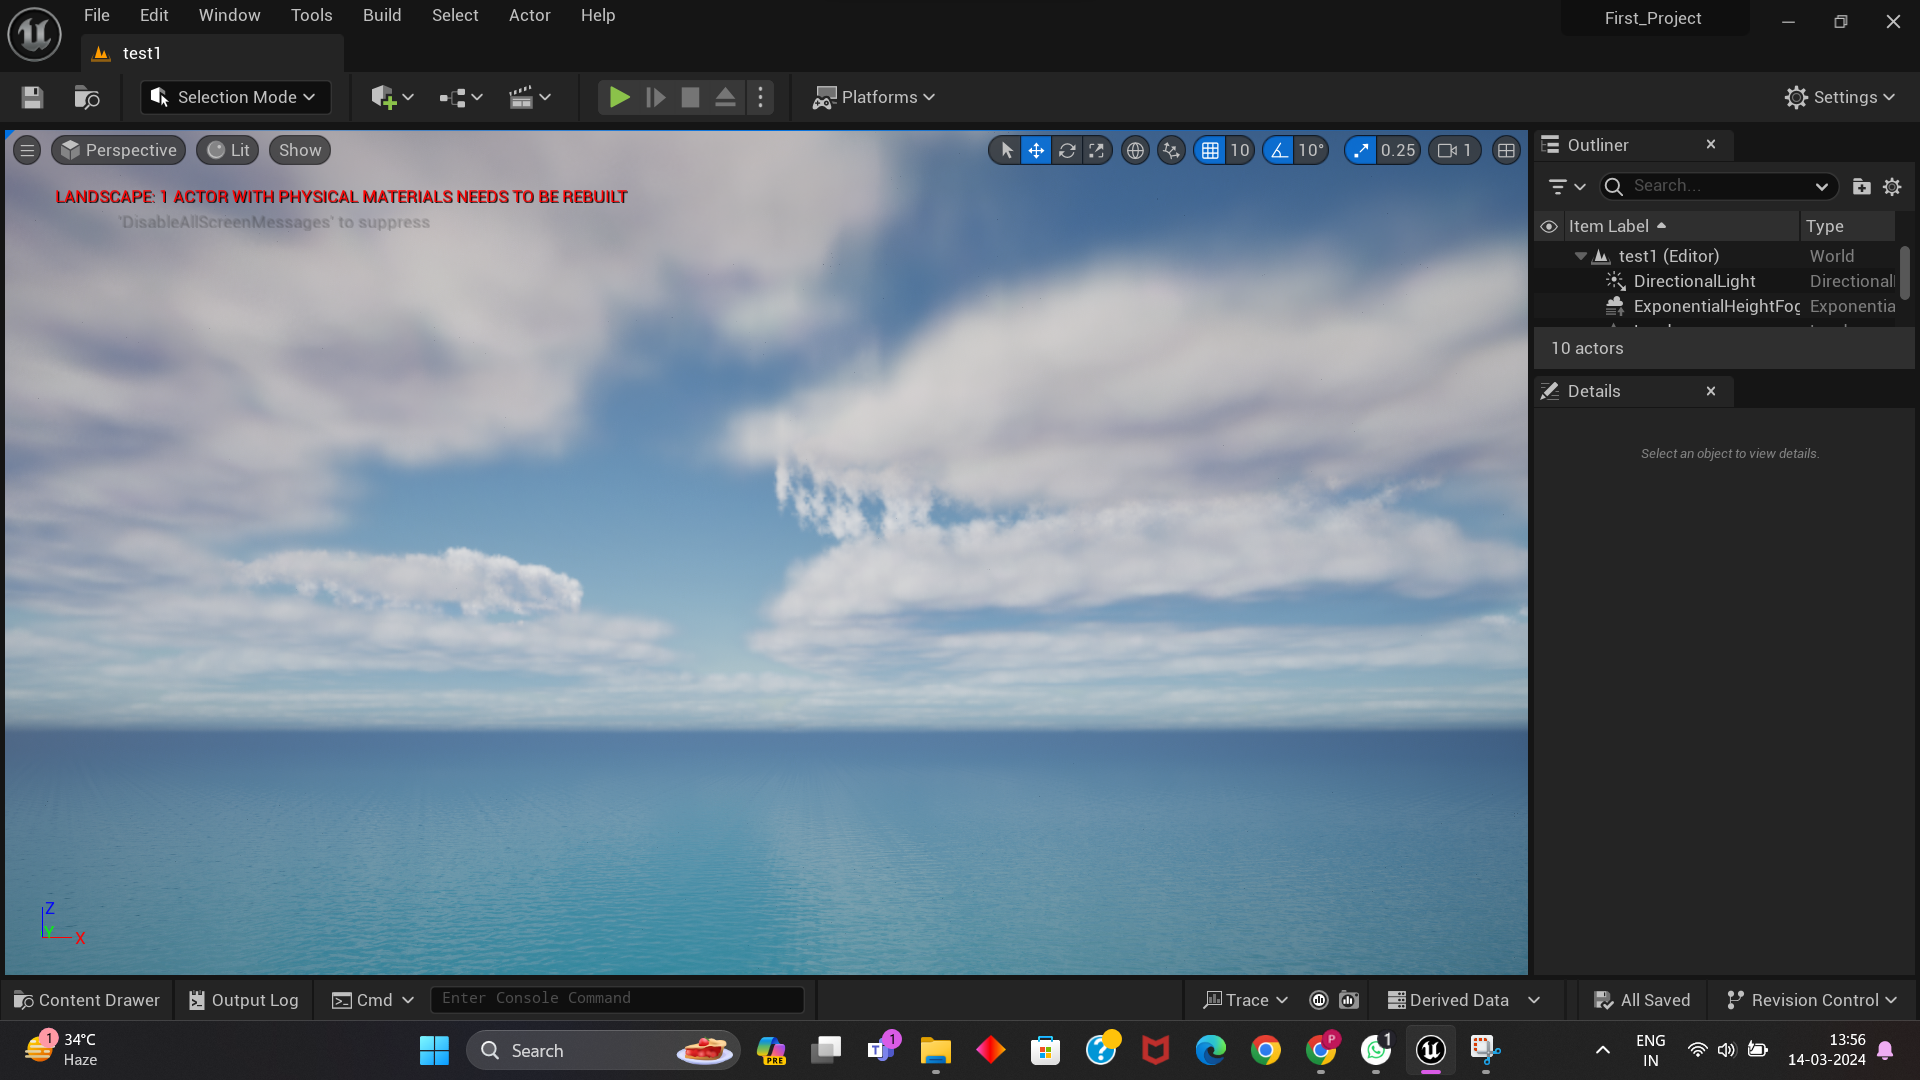The image size is (1920, 1080).
Task: Disable visibility of DirectionalLight in Outliner
Action: [x=1549, y=281]
